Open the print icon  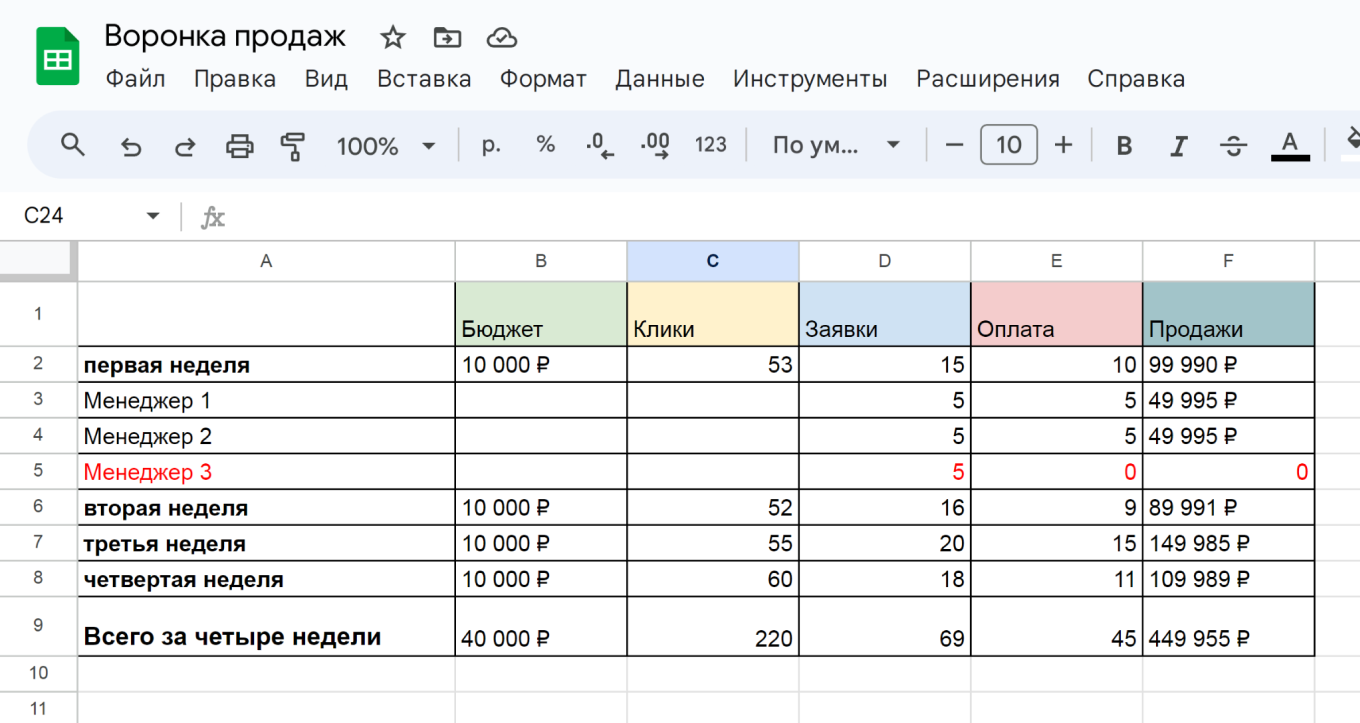pyautogui.click(x=238, y=144)
